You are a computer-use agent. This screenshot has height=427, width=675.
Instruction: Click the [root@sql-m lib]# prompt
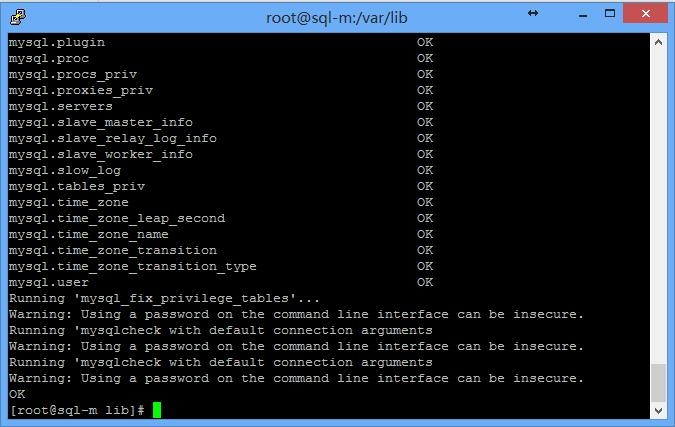[x=77, y=410]
